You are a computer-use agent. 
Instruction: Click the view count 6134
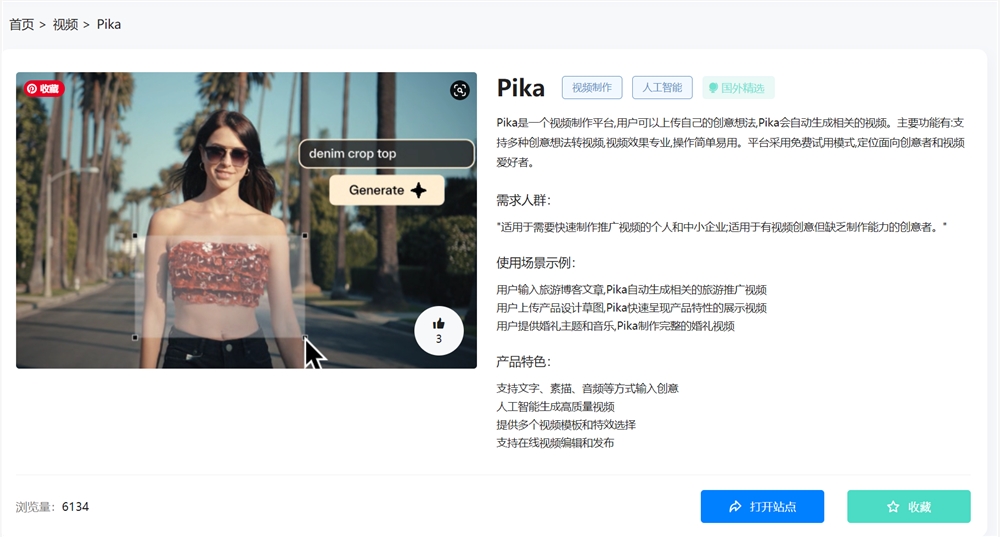(x=75, y=506)
